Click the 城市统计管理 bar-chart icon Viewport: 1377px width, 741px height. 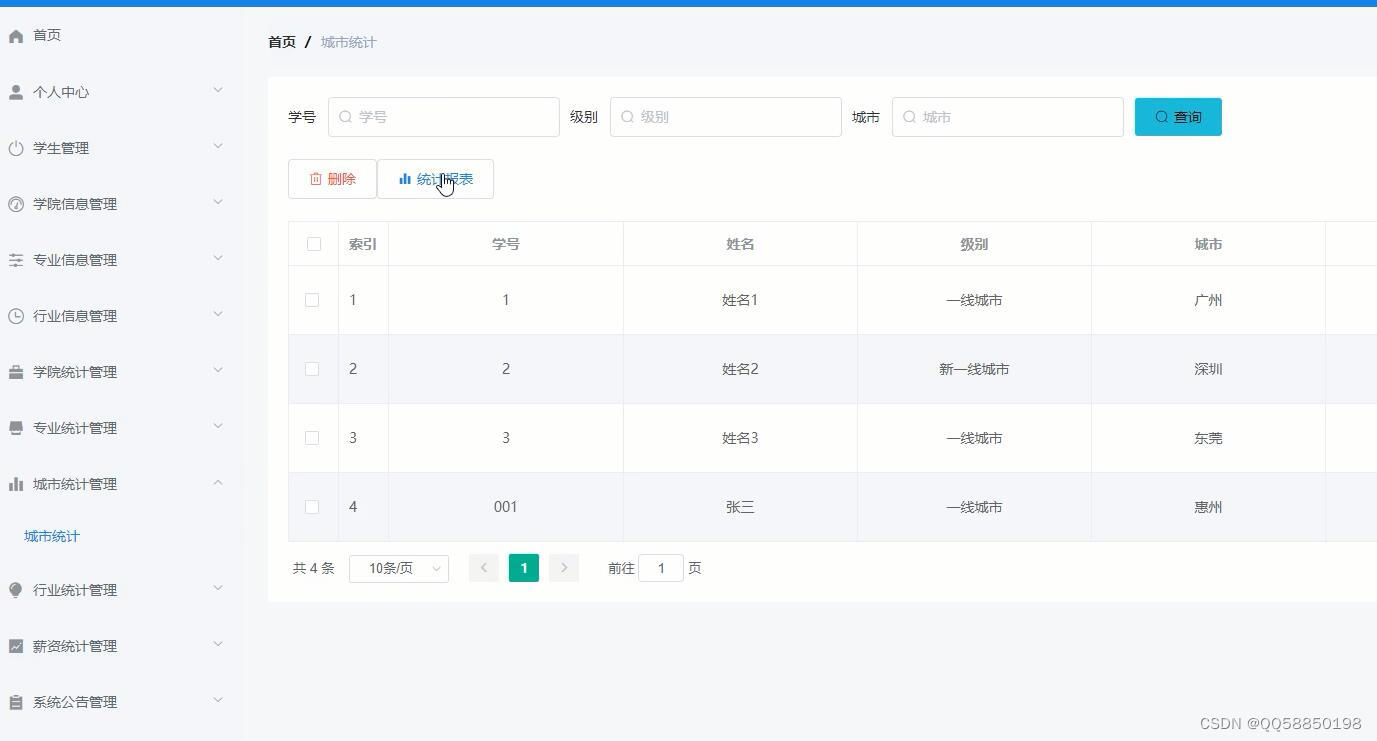16,483
